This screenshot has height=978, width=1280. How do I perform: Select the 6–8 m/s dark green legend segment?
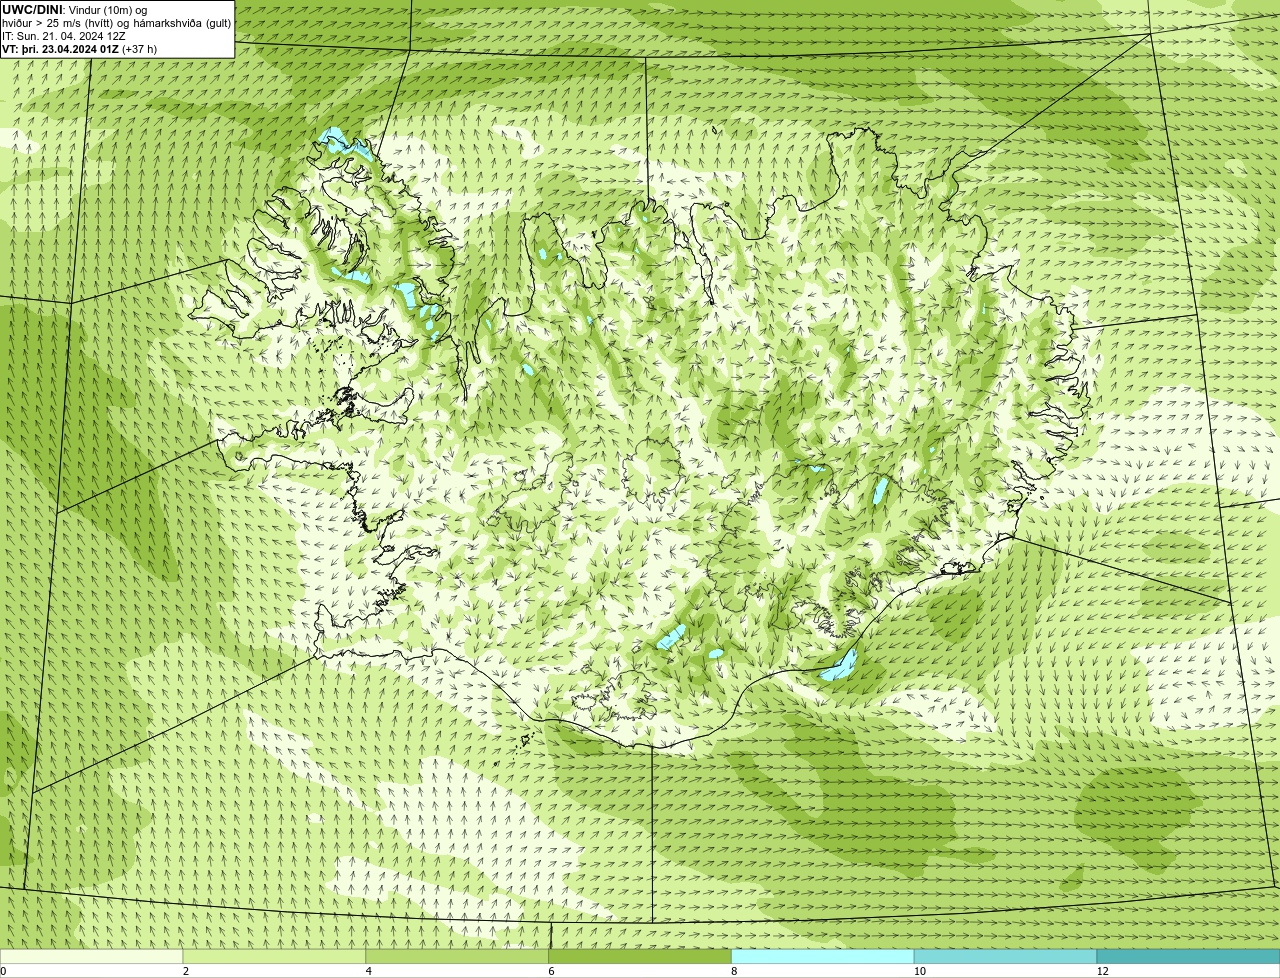(640, 956)
